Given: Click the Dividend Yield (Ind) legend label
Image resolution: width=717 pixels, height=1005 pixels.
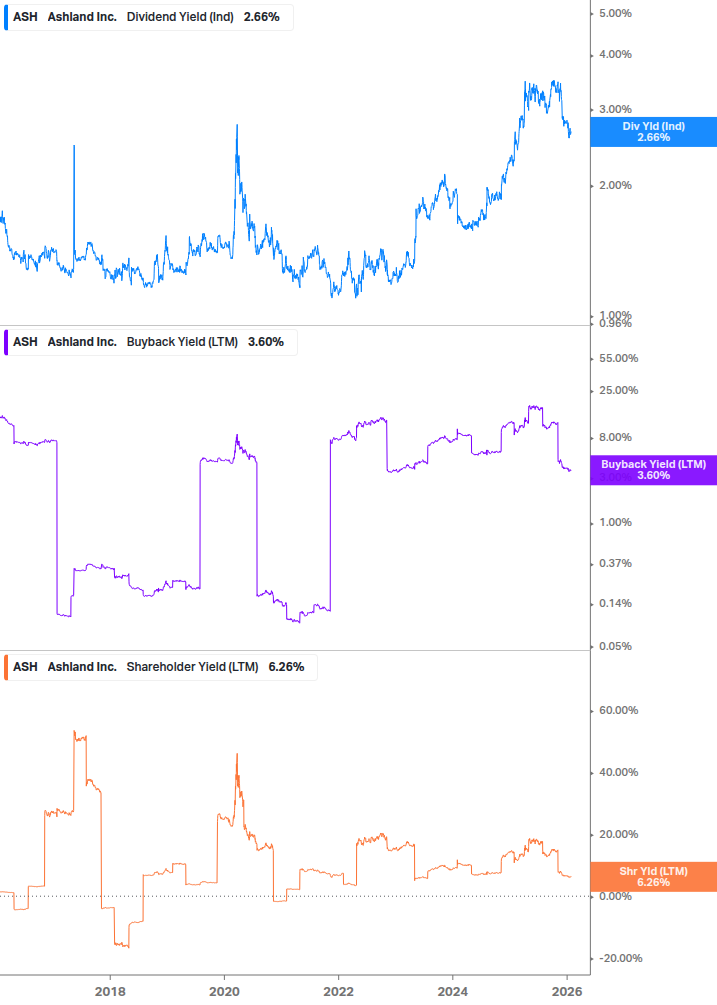Looking at the screenshot, I should pos(180,17).
